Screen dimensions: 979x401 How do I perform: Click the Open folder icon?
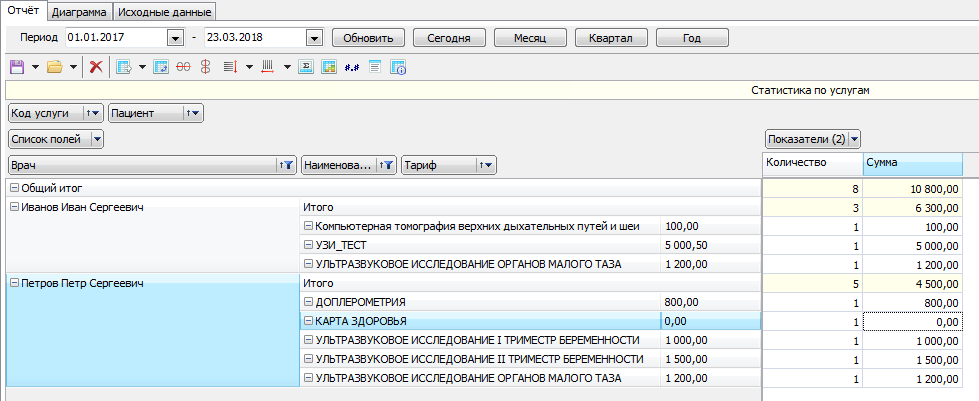pyautogui.click(x=54, y=67)
